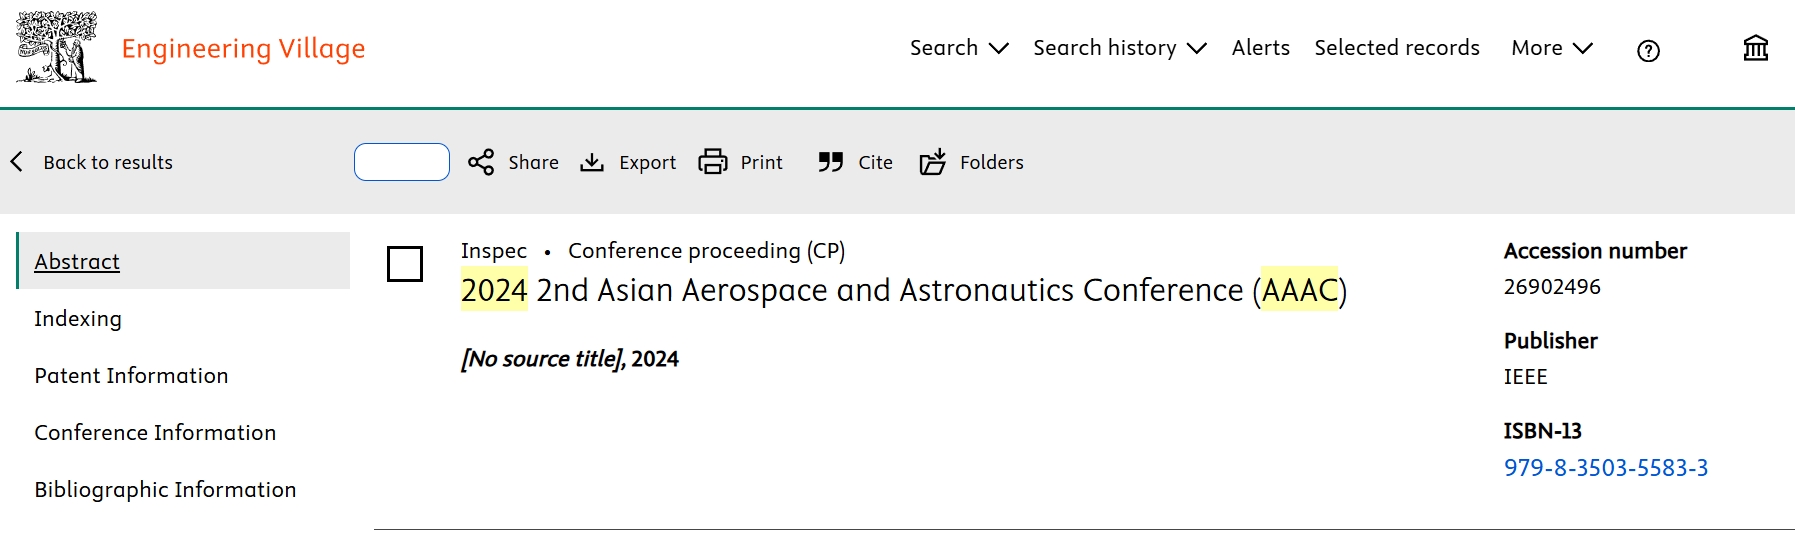
Task: Expand the Search history dropdown
Action: coord(1120,48)
